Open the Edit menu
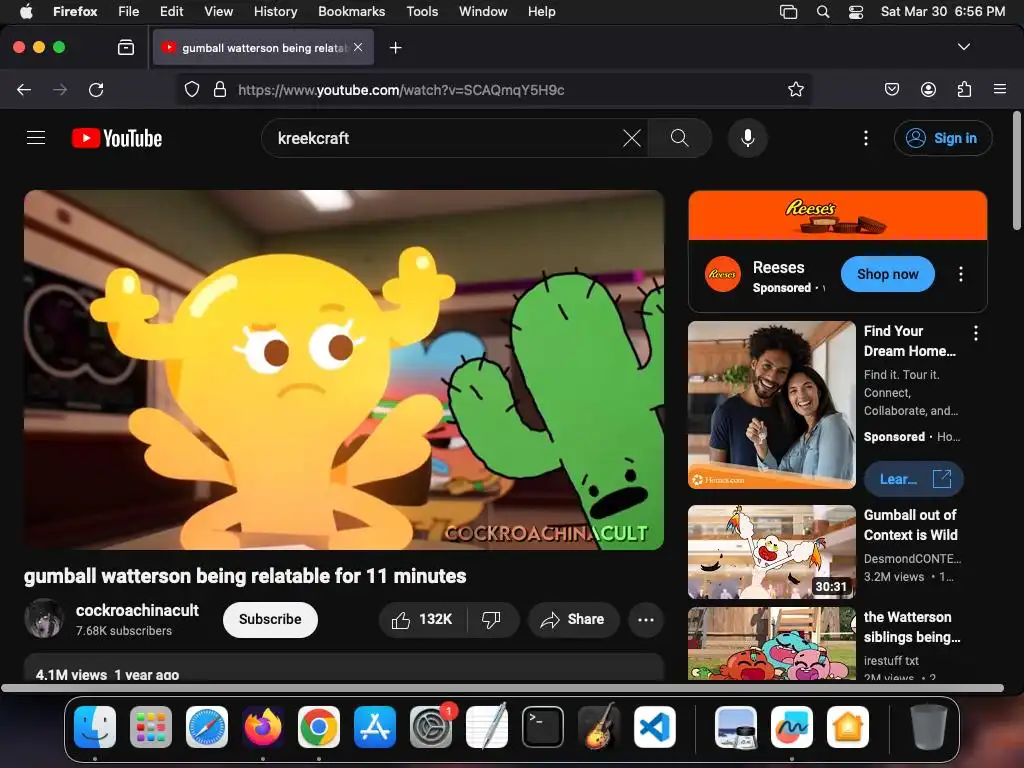 pos(171,11)
